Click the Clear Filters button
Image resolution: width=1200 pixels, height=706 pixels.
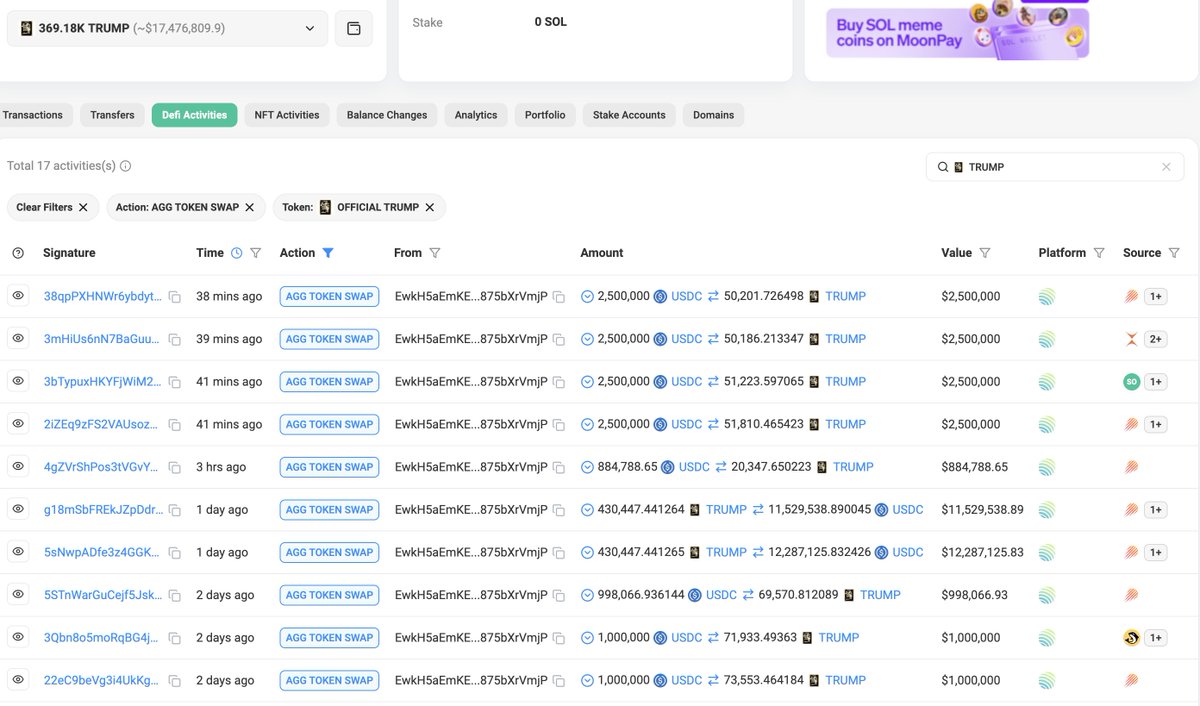[53, 207]
